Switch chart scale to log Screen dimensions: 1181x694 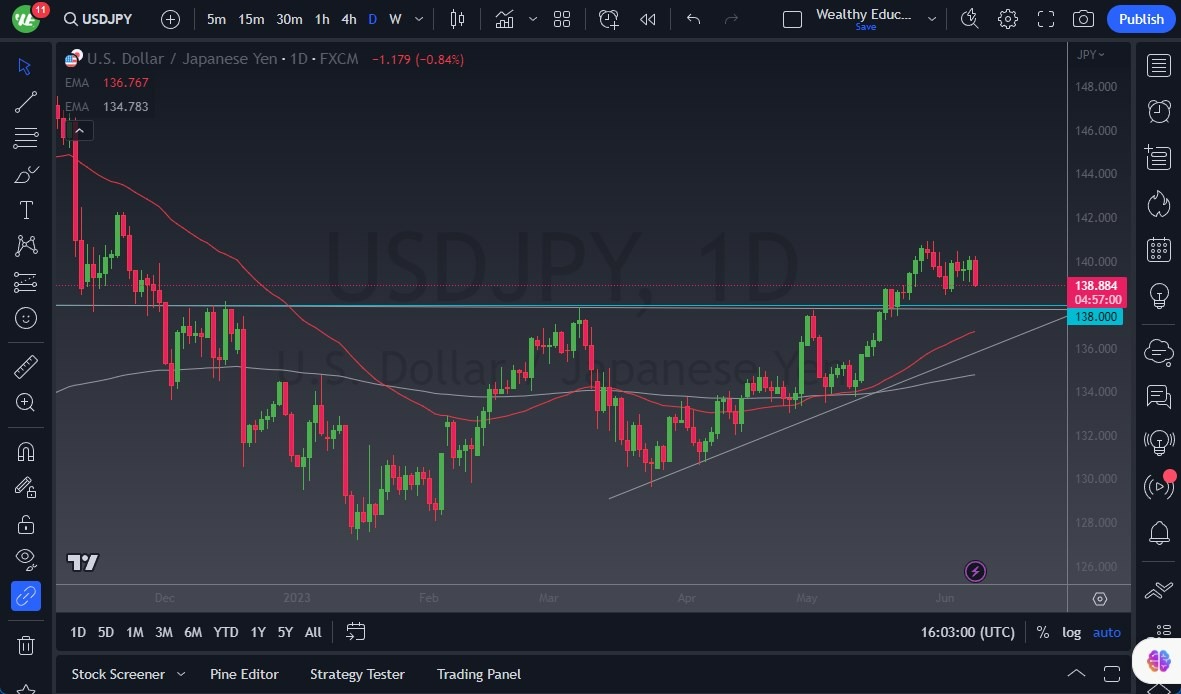point(1071,632)
